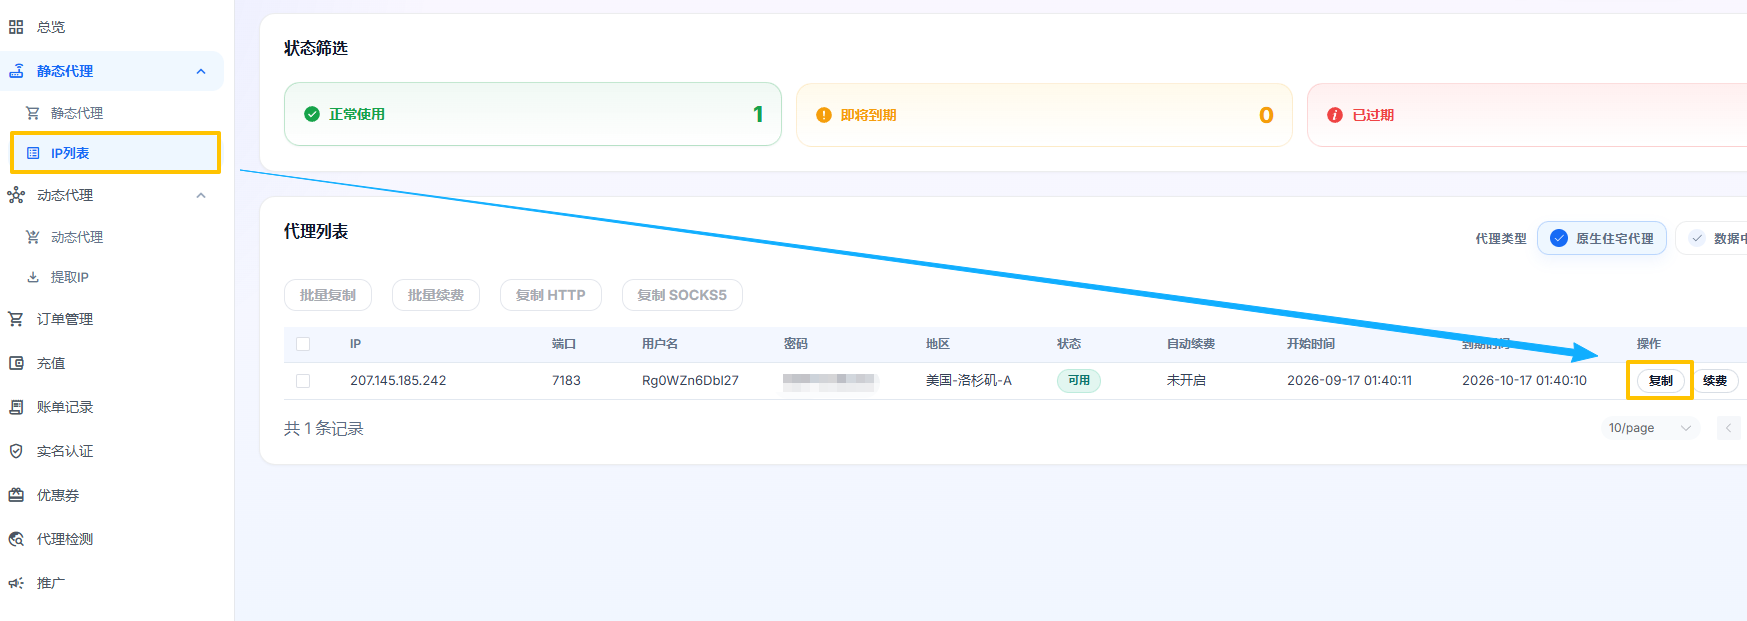The image size is (1747, 621).
Task: Click the 开始时间 column header
Action: [1311, 344]
